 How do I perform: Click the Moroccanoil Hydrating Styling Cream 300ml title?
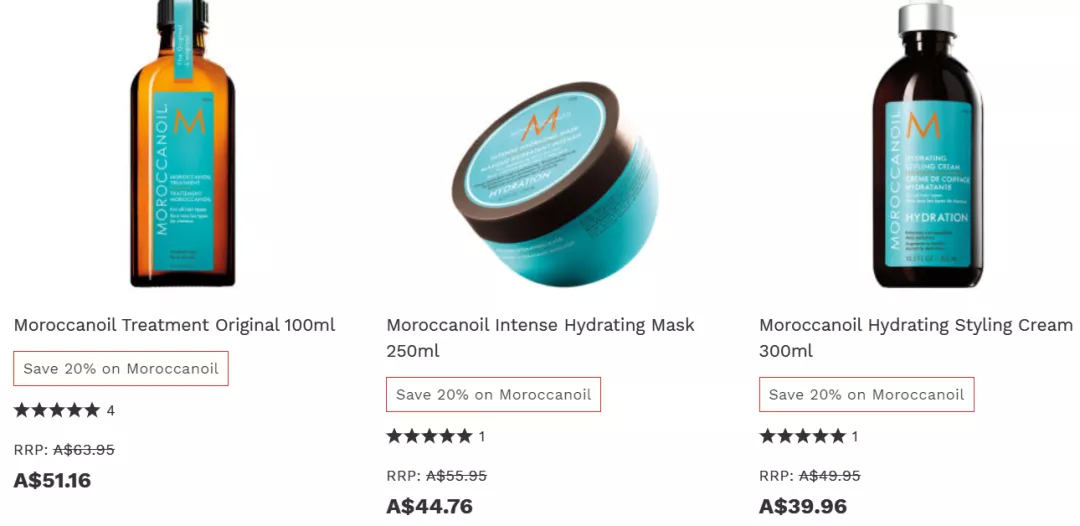[916, 338]
